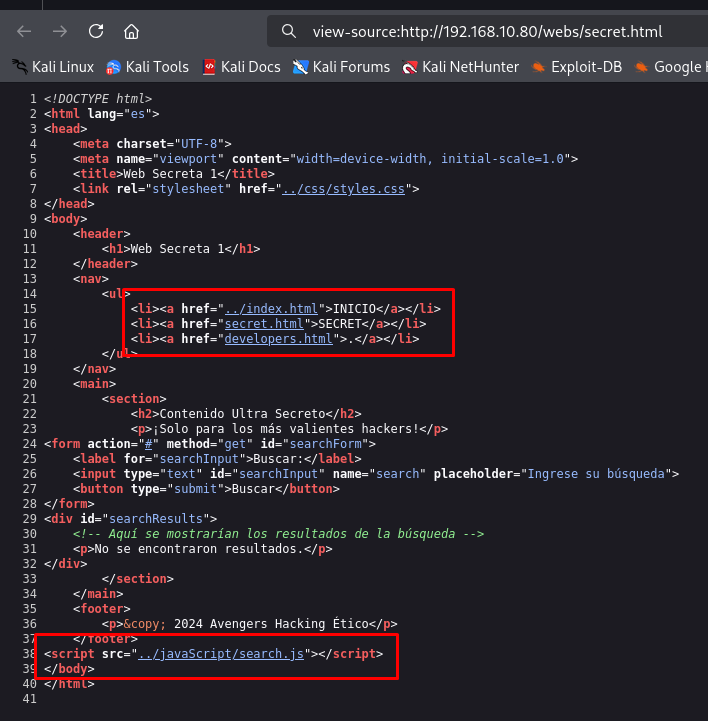708x721 pixels.
Task: Click the Kali Linux dragon bookmark icon
Action: (x=20, y=67)
